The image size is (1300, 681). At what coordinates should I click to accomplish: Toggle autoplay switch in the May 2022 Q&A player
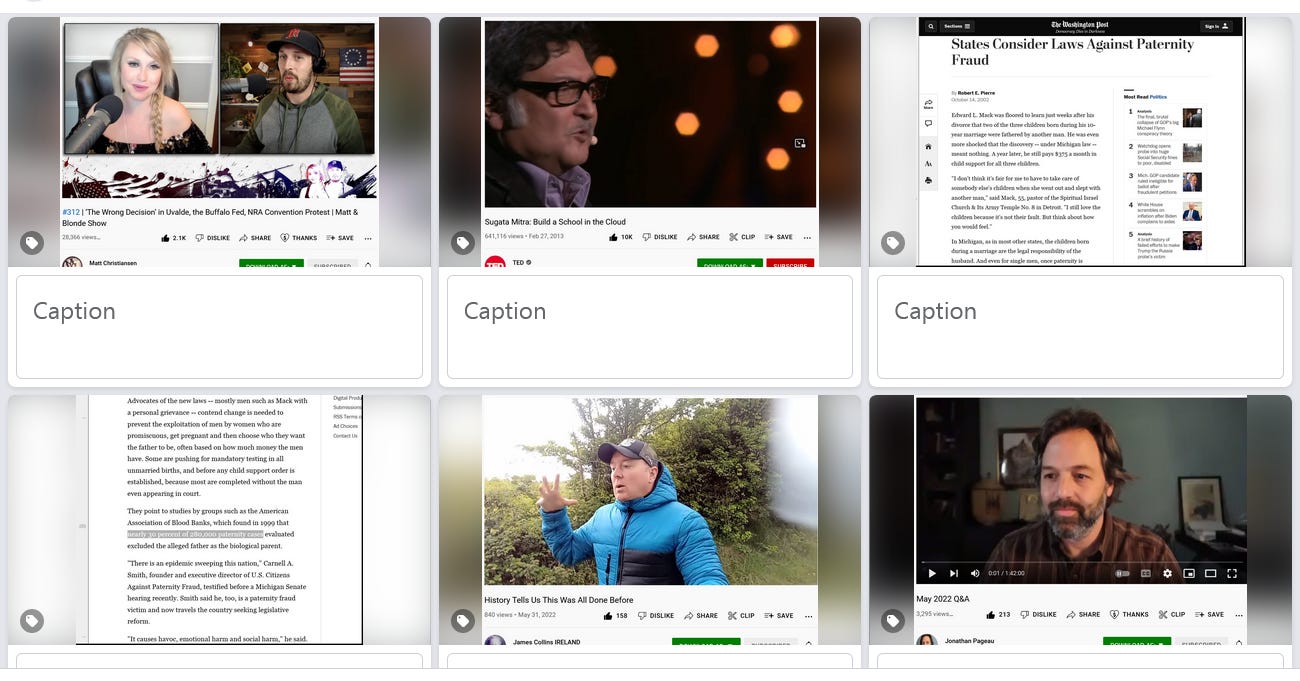[1122, 573]
